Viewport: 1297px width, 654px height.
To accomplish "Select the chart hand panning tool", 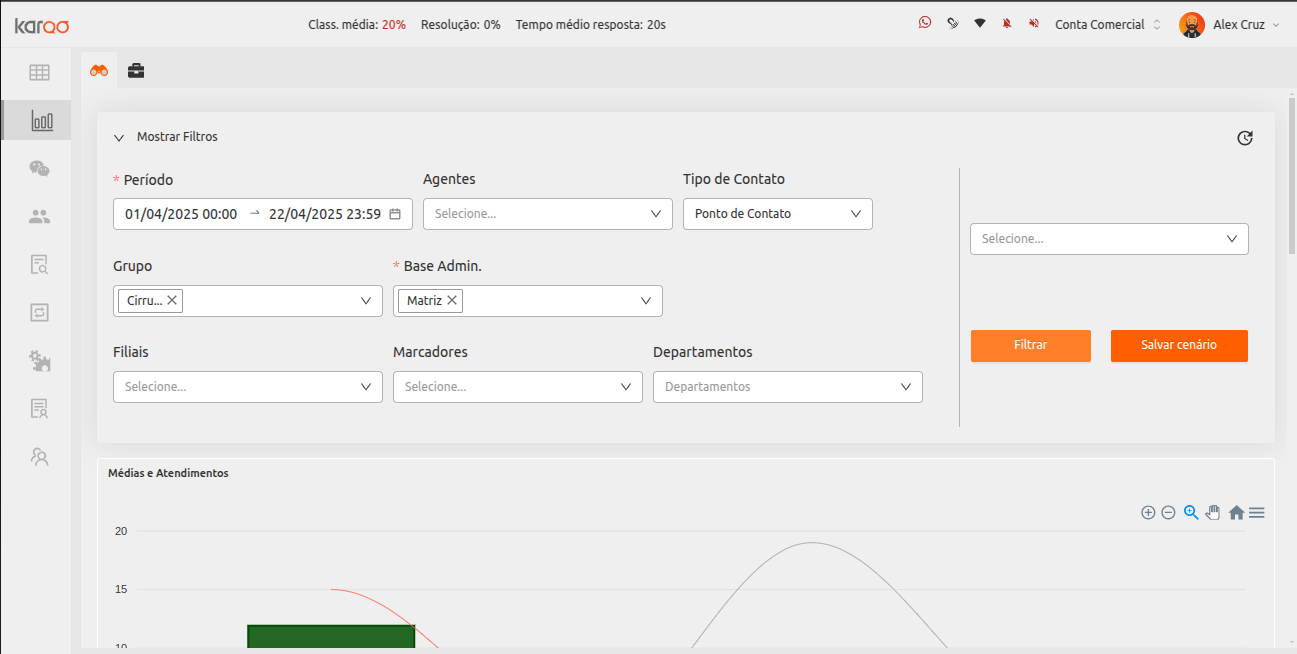I will (1213, 512).
